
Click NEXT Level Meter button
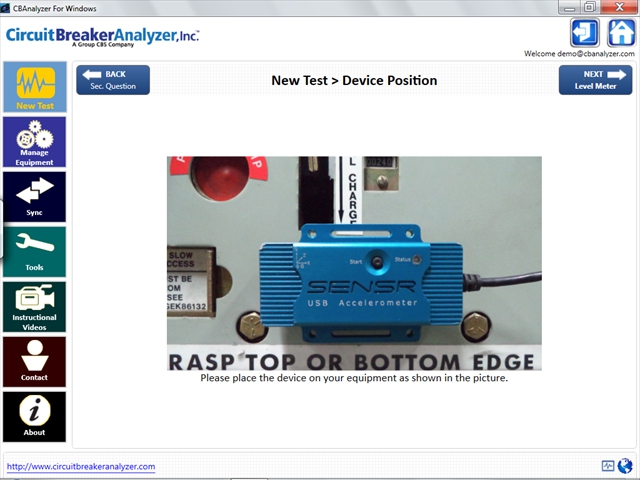pos(596,80)
